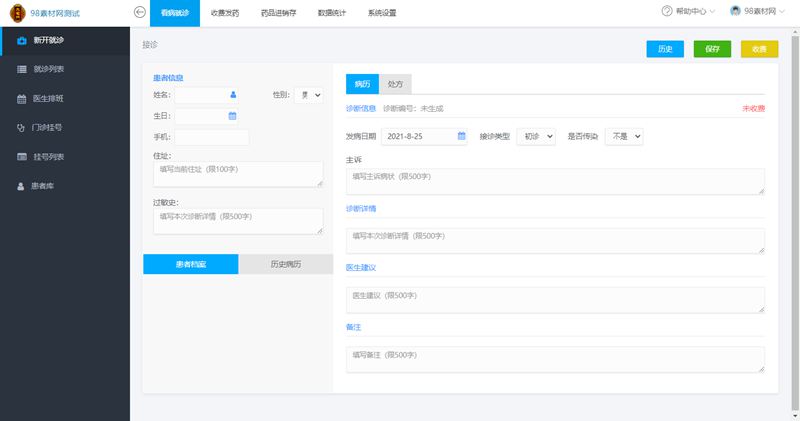Click the 医生排班 calendar icon
Image resolution: width=800 pixels, height=421 pixels.
coord(22,99)
